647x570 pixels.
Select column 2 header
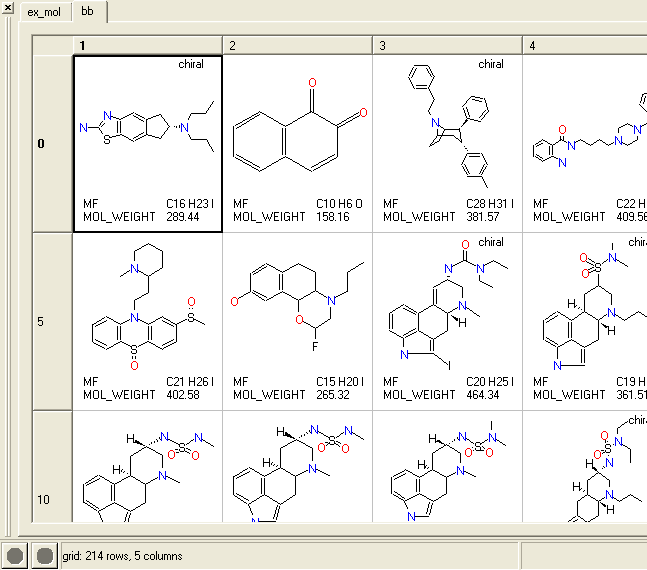click(297, 45)
